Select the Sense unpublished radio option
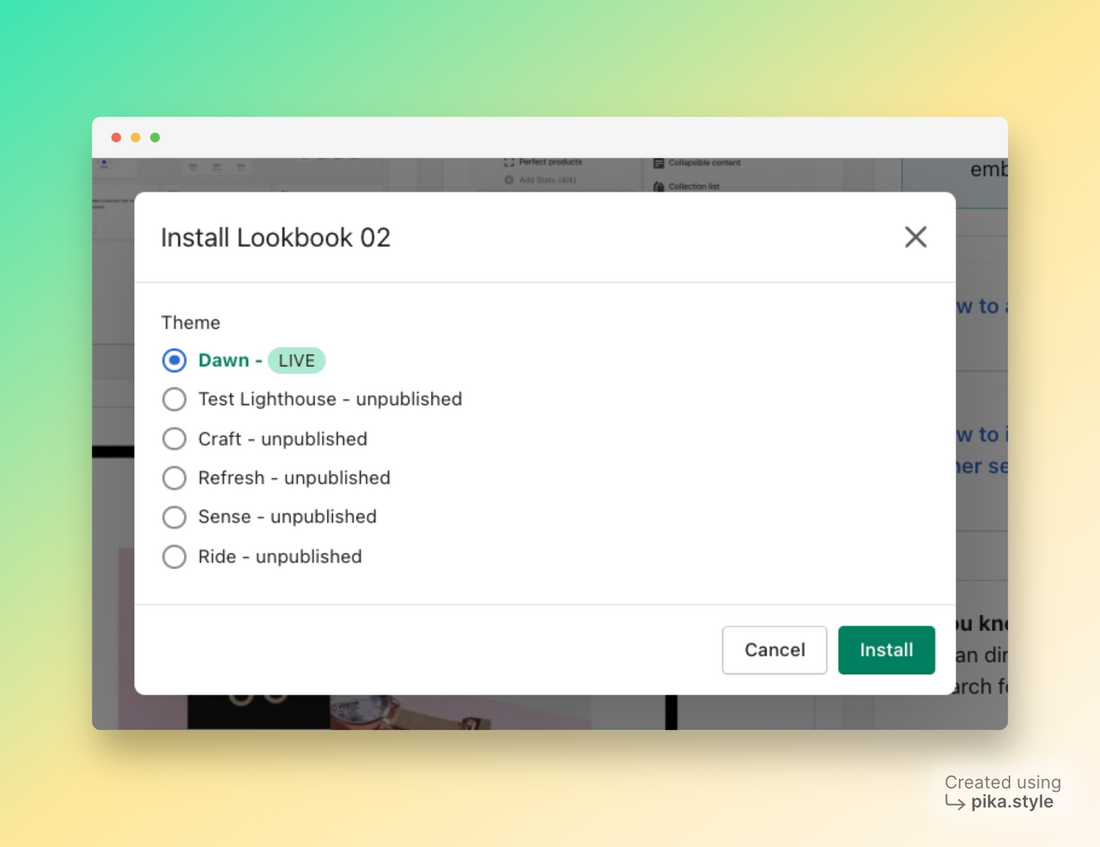 click(174, 517)
